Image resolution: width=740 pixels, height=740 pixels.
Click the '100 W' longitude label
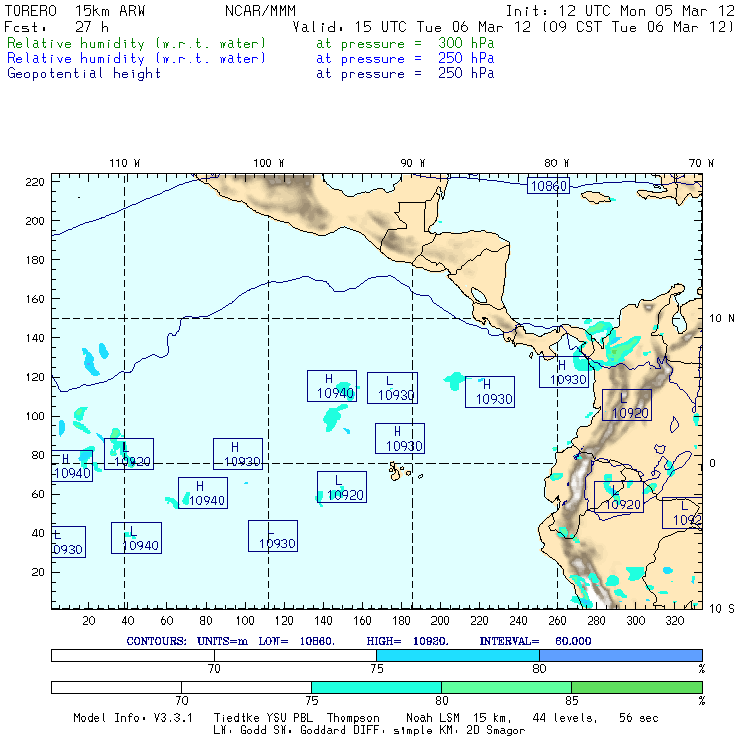point(269,163)
